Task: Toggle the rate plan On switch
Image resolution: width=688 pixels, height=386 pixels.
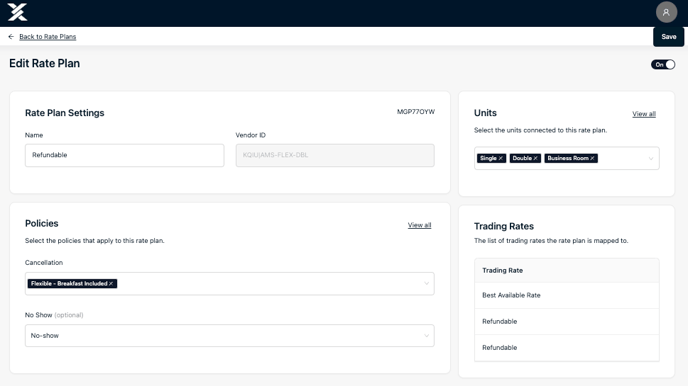Action: point(663,64)
